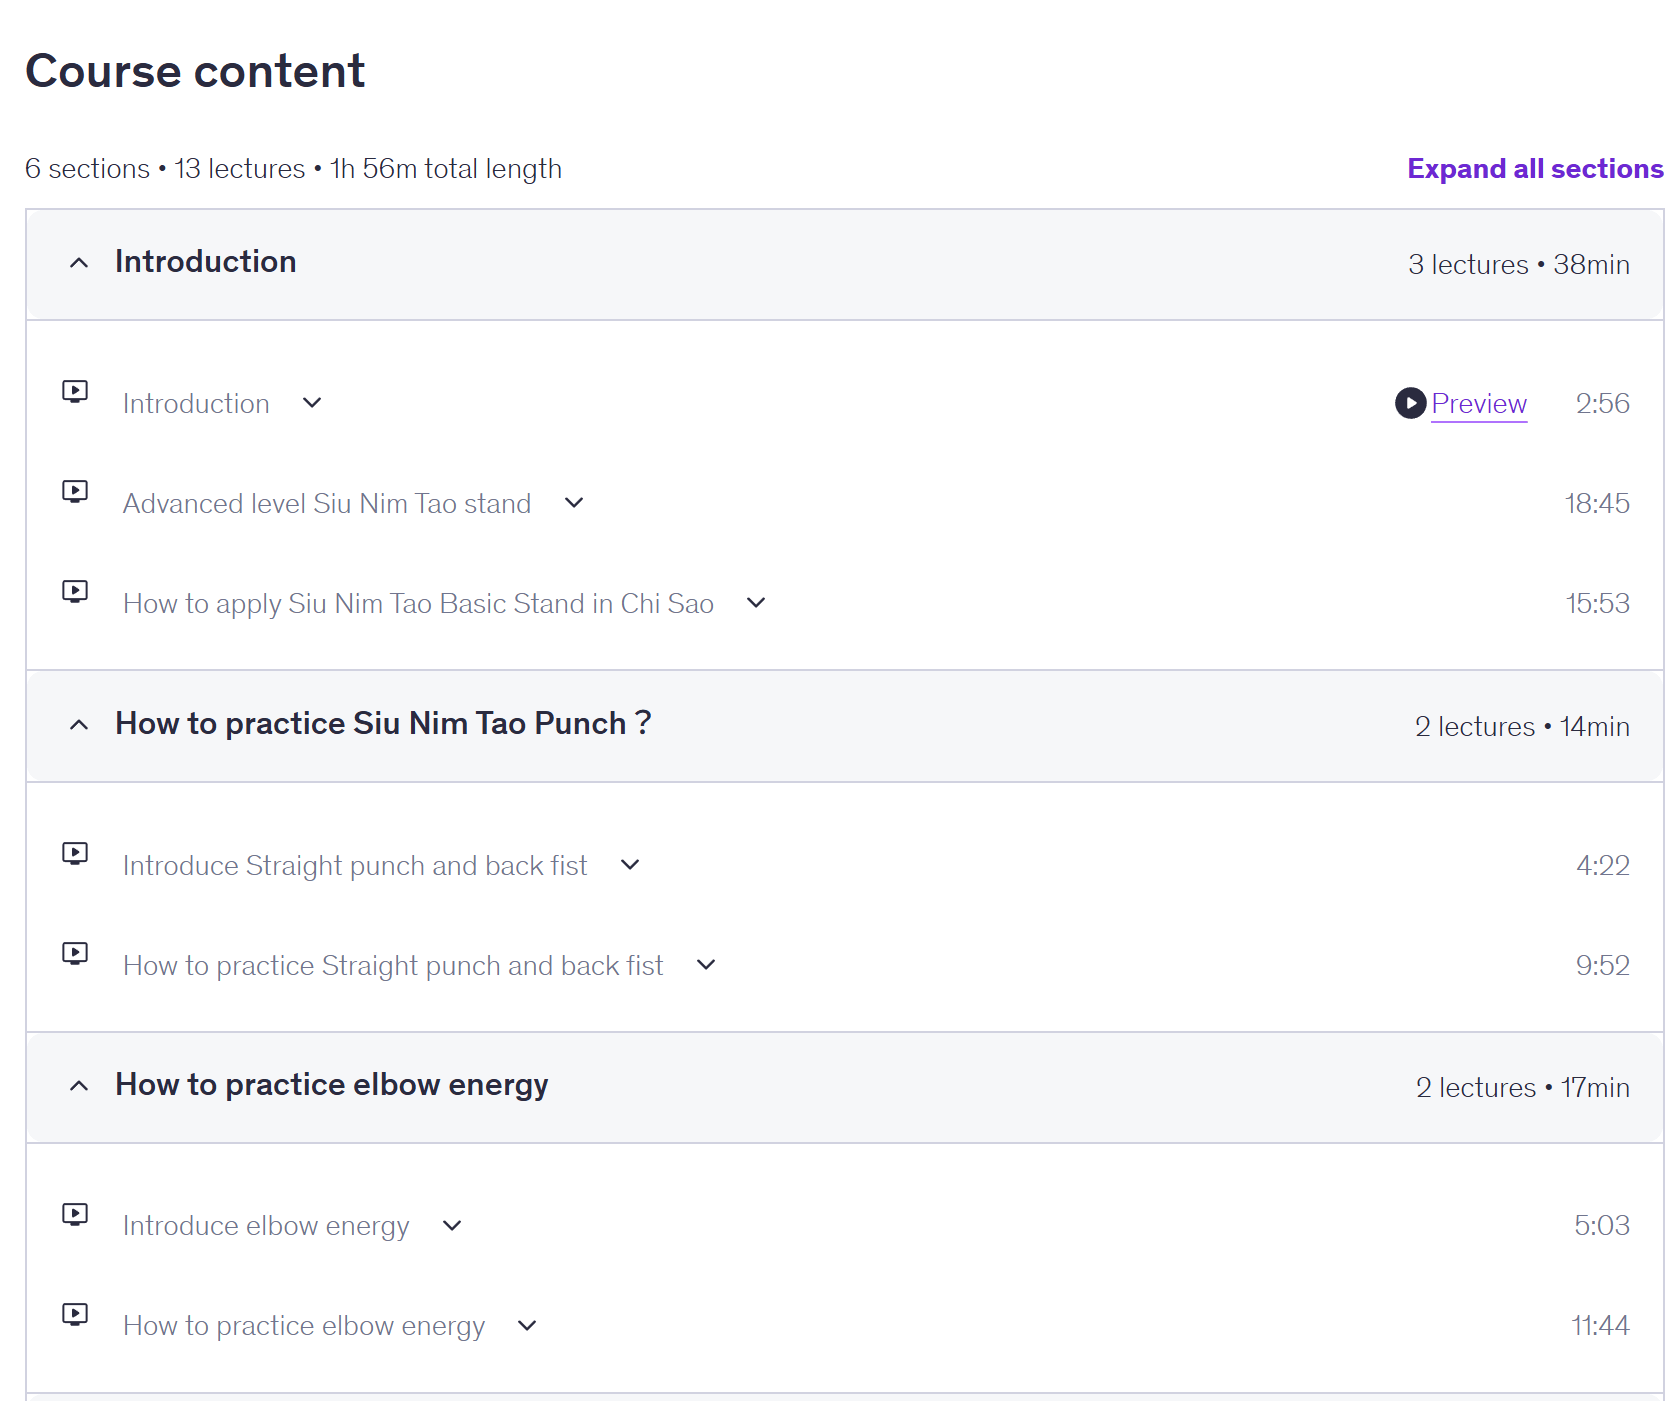Click the Preview play circle icon
This screenshot has width=1680, height=1401.
pyautogui.click(x=1410, y=403)
